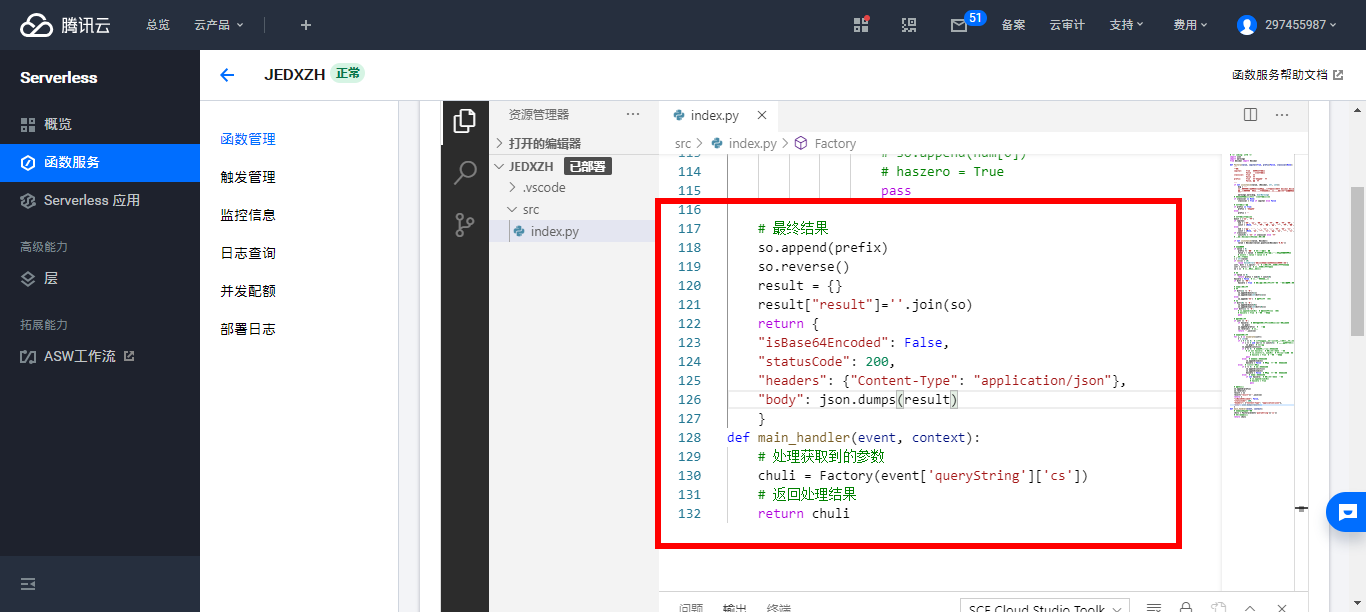Select the 函数管理 tab

point(248,139)
